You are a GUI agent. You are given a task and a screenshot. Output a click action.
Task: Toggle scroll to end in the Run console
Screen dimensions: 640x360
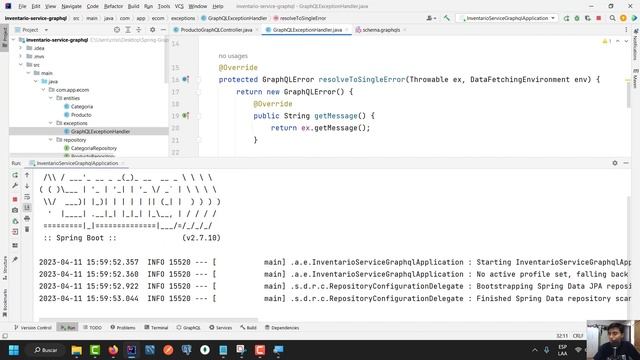(27, 207)
